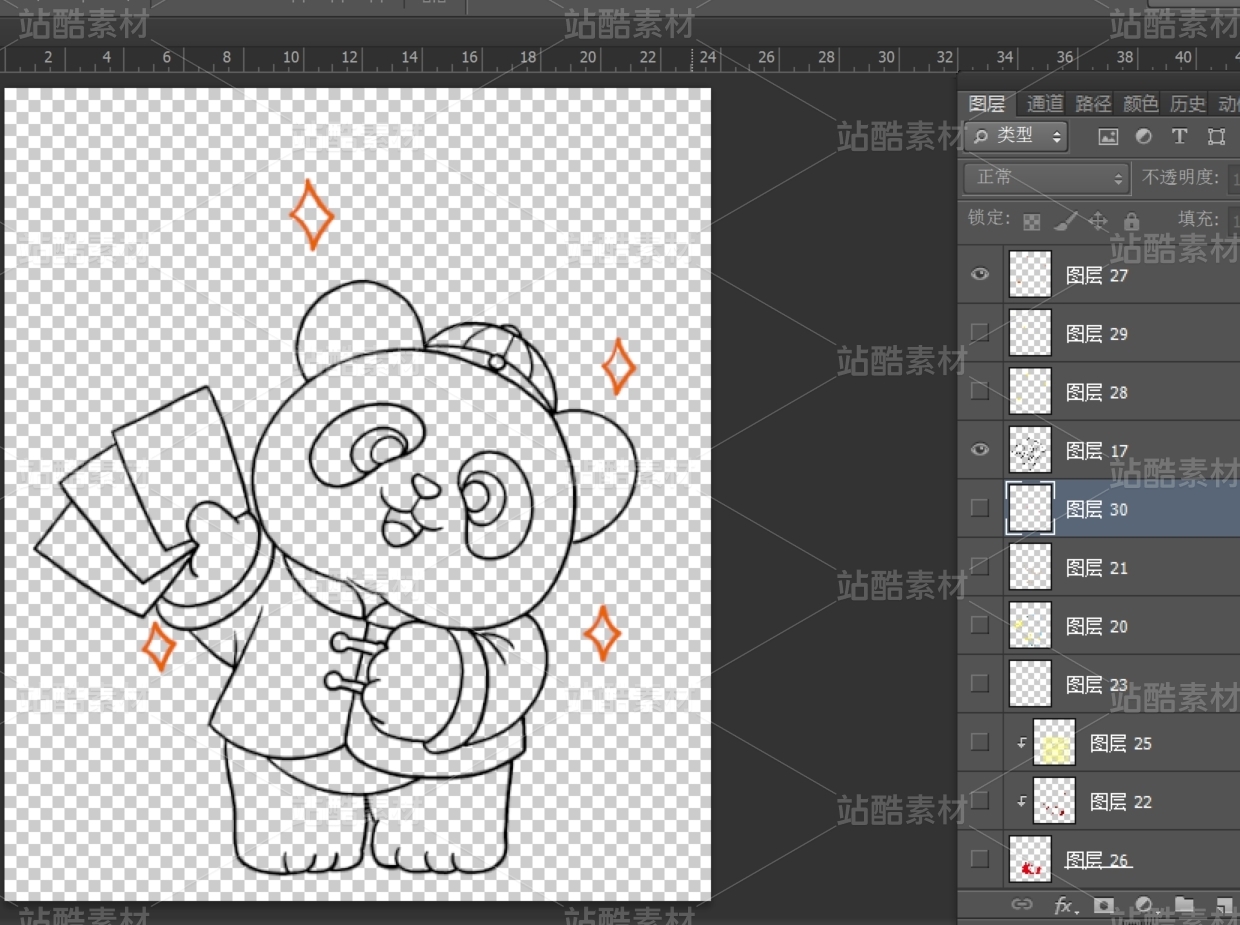
Task: Filter layers by shape layer icon
Action: [1216, 137]
